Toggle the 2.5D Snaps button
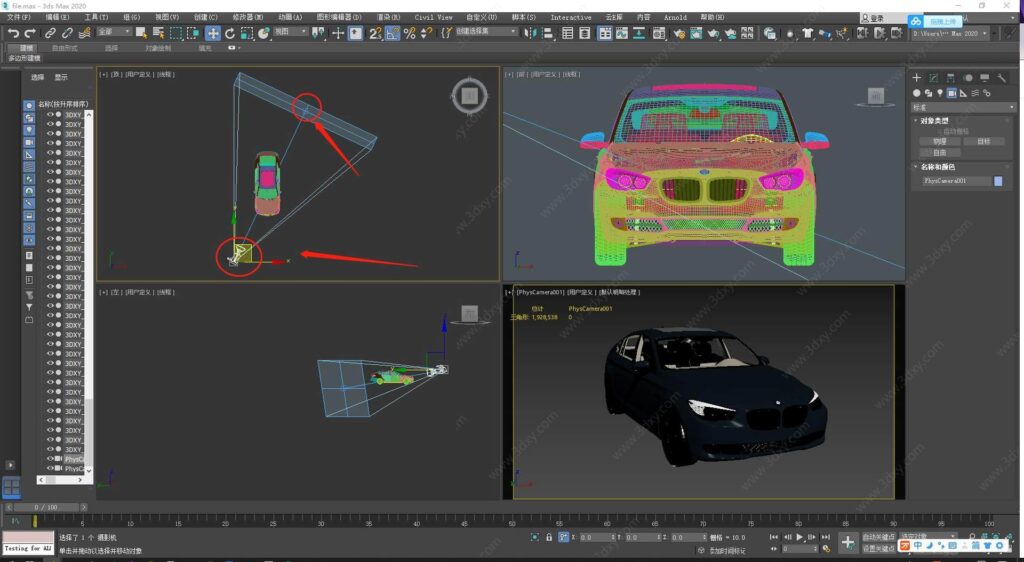 [375, 33]
